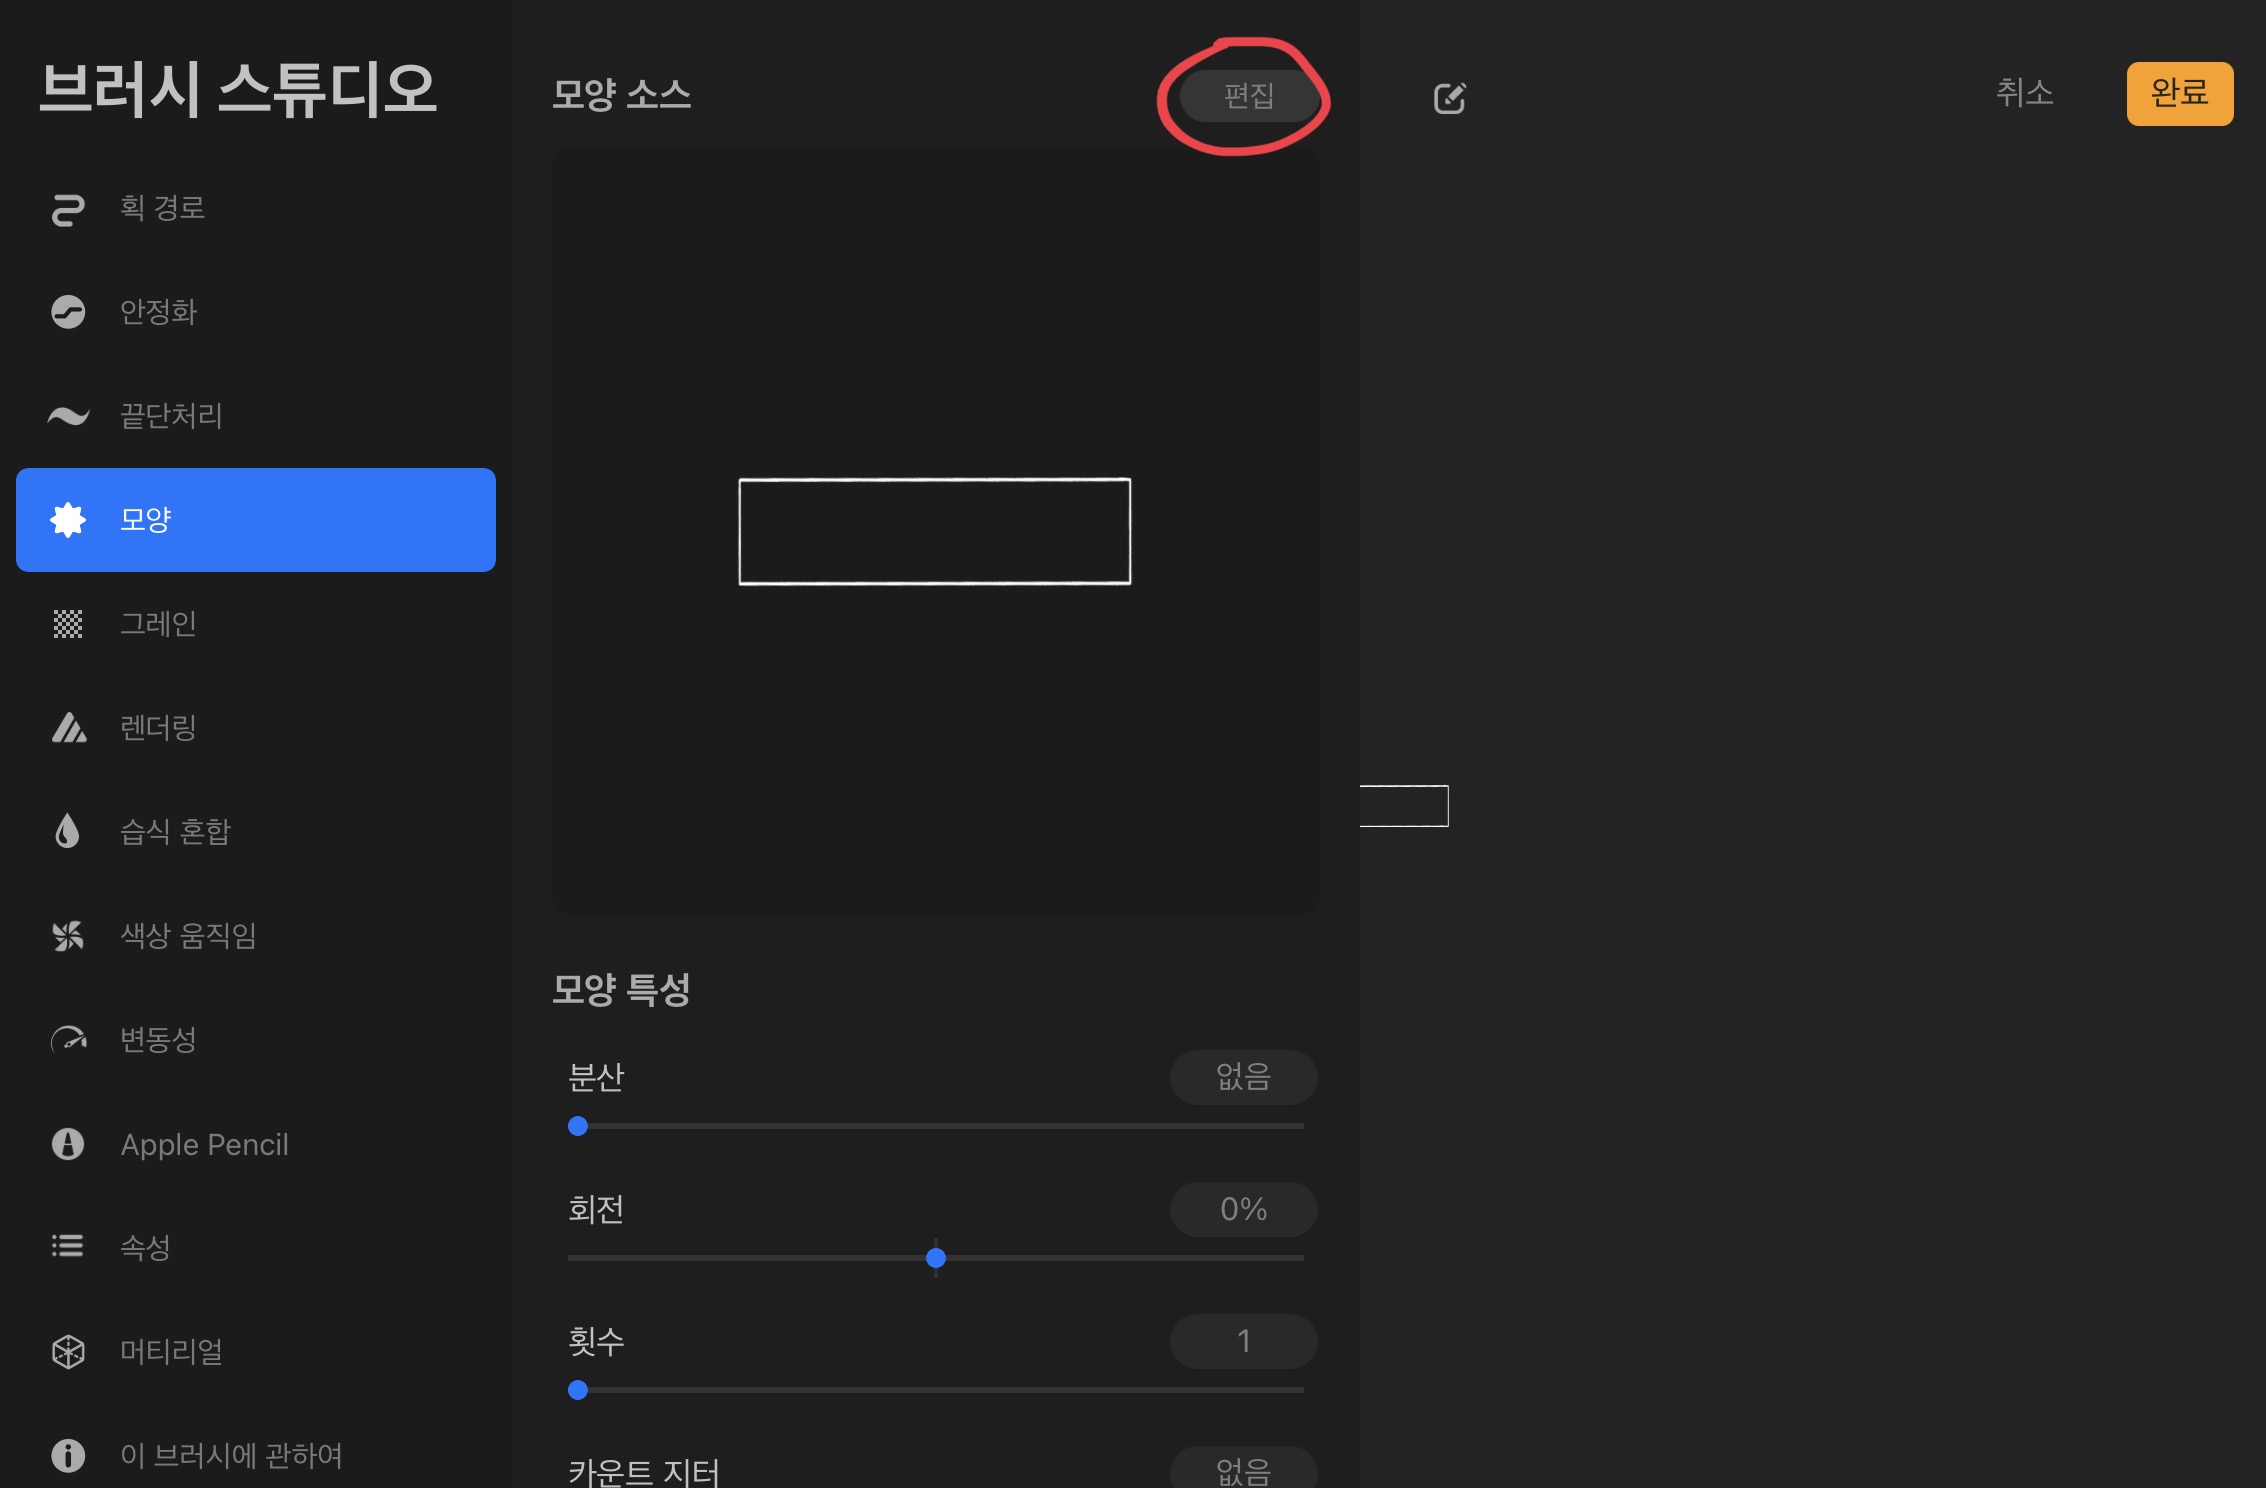Click the taper (끝단처리) wave icon
The image size is (2266, 1488).
tap(68, 416)
